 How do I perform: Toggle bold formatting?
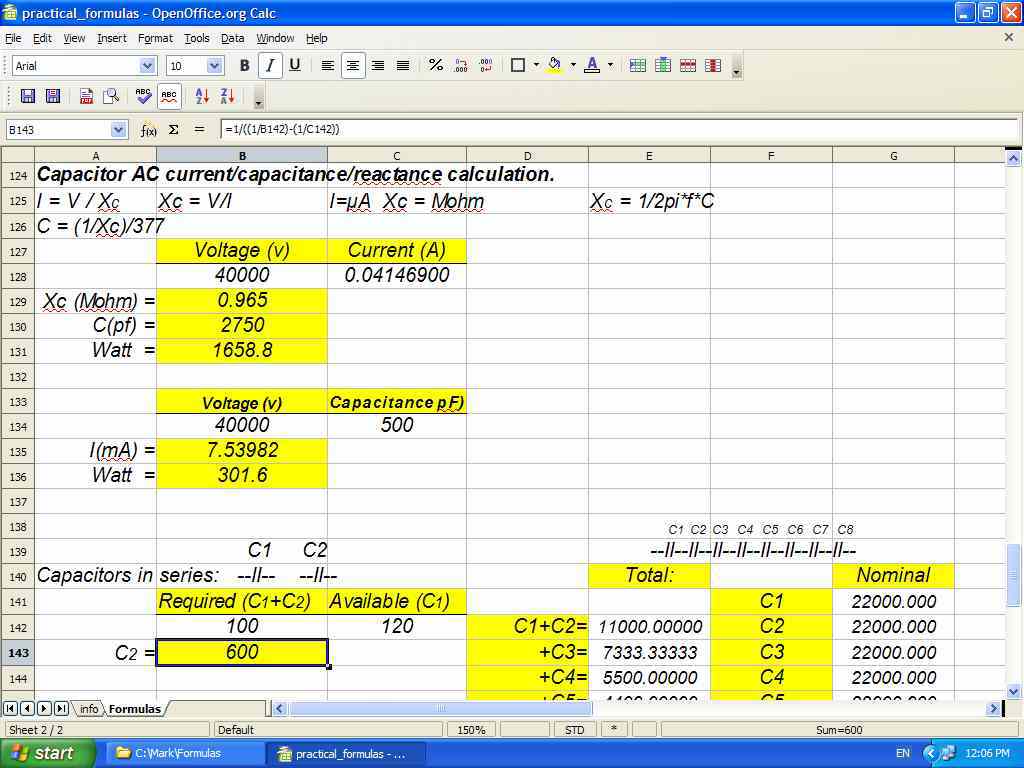click(244, 65)
